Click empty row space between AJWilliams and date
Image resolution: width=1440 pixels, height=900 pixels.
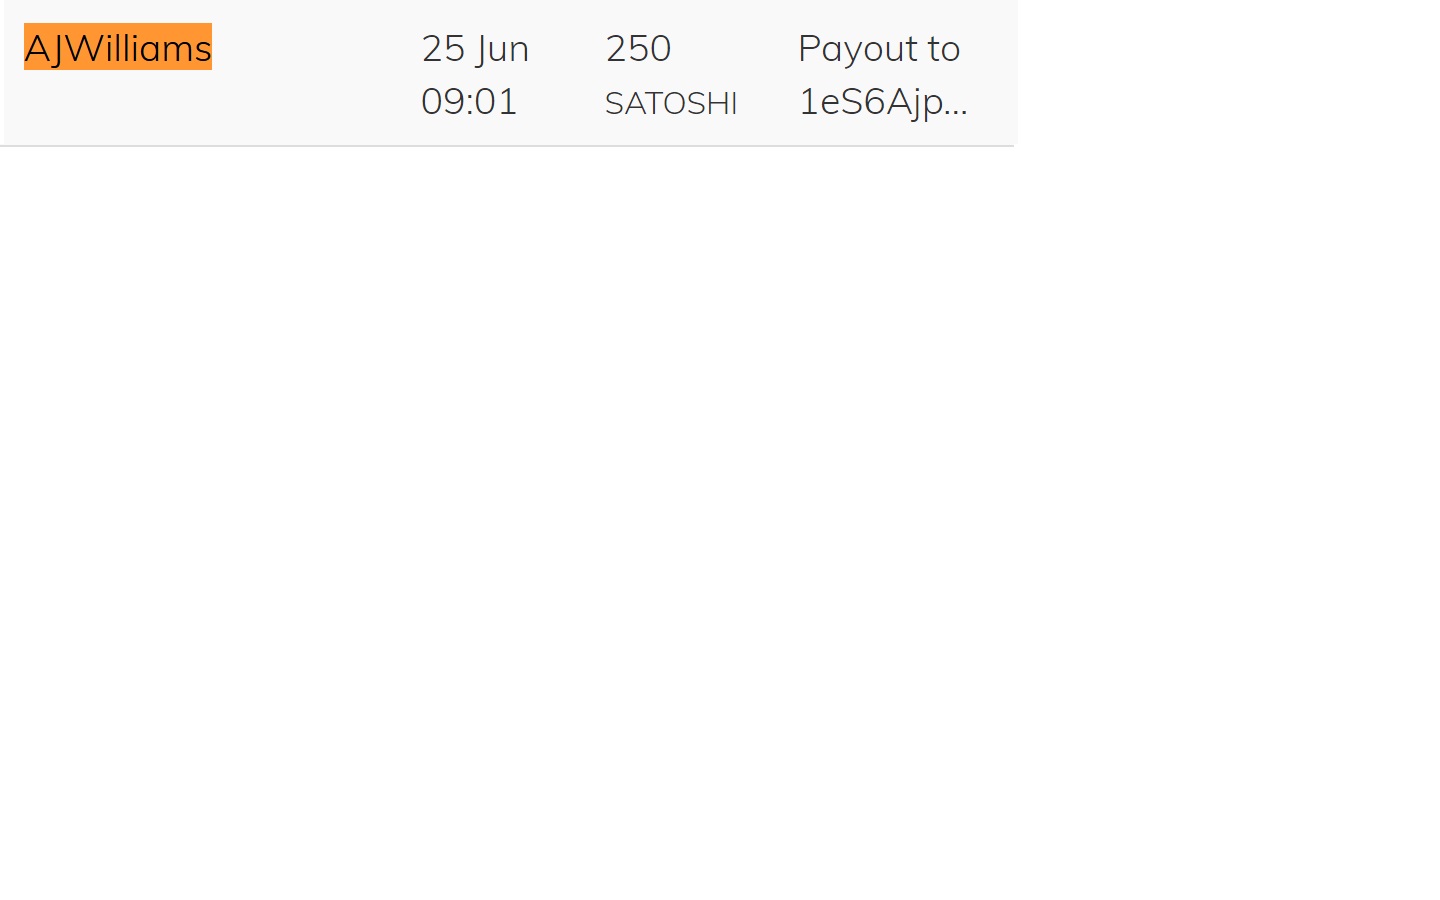click(x=315, y=72)
